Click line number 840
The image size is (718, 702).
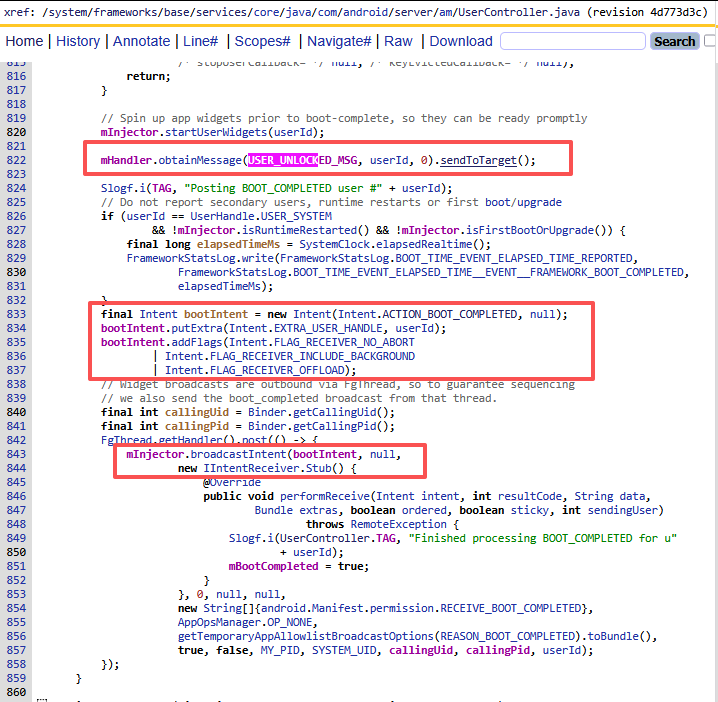(x=16, y=412)
